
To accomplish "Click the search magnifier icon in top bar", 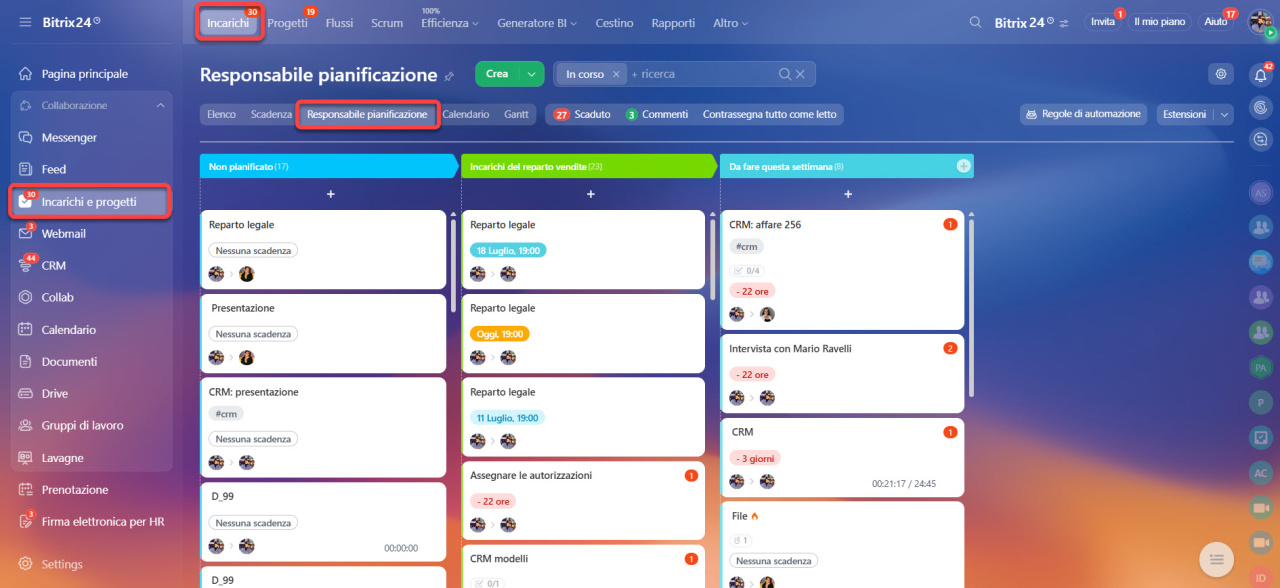I will tap(975, 22).
